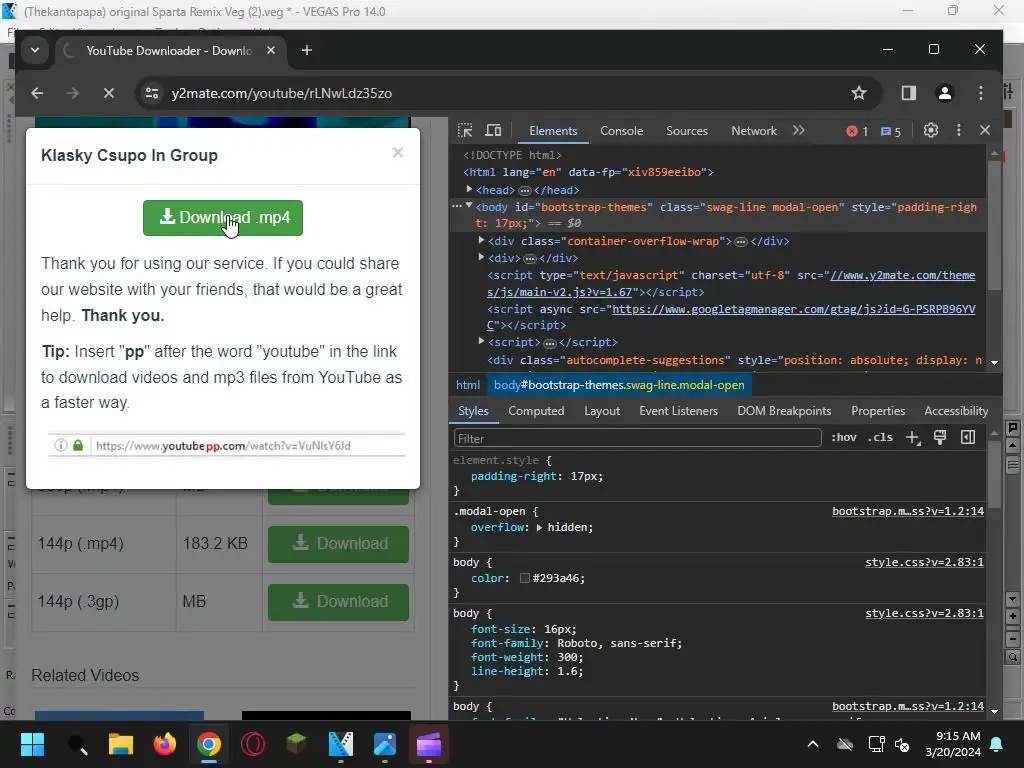
Task: Switch to the Console tab
Action: 621,131
